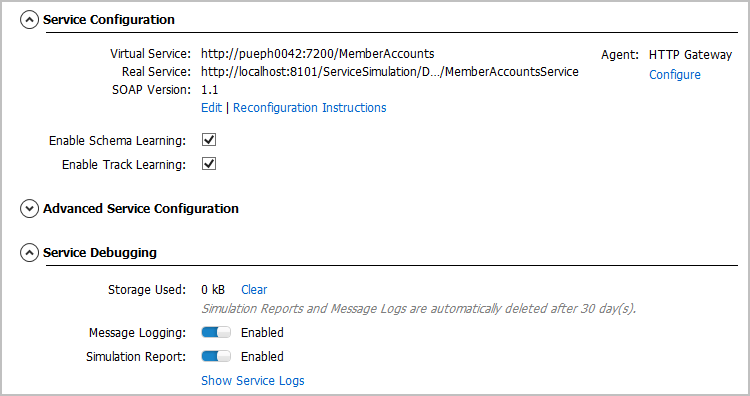This screenshot has width=750, height=396.
Task: Turn off the Message Logging toggle
Action: 216,332
